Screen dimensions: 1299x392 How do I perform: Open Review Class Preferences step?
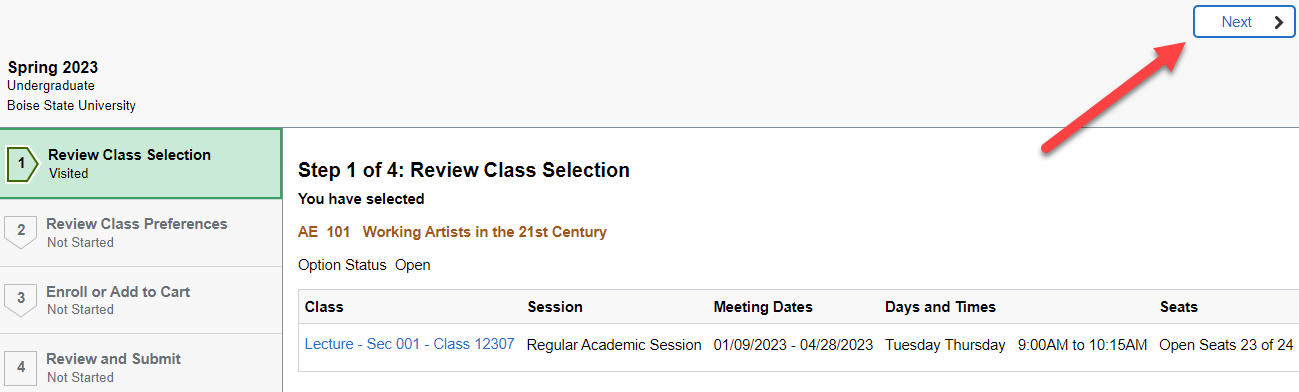click(x=141, y=233)
